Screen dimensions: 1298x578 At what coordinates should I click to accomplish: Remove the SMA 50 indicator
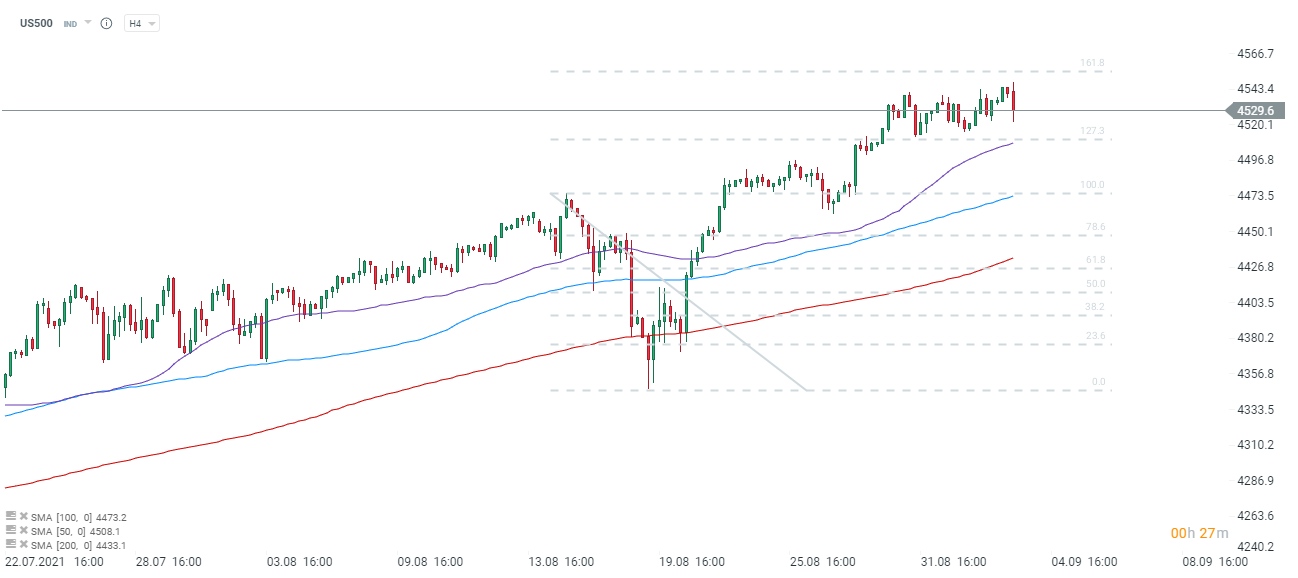click(x=23, y=531)
